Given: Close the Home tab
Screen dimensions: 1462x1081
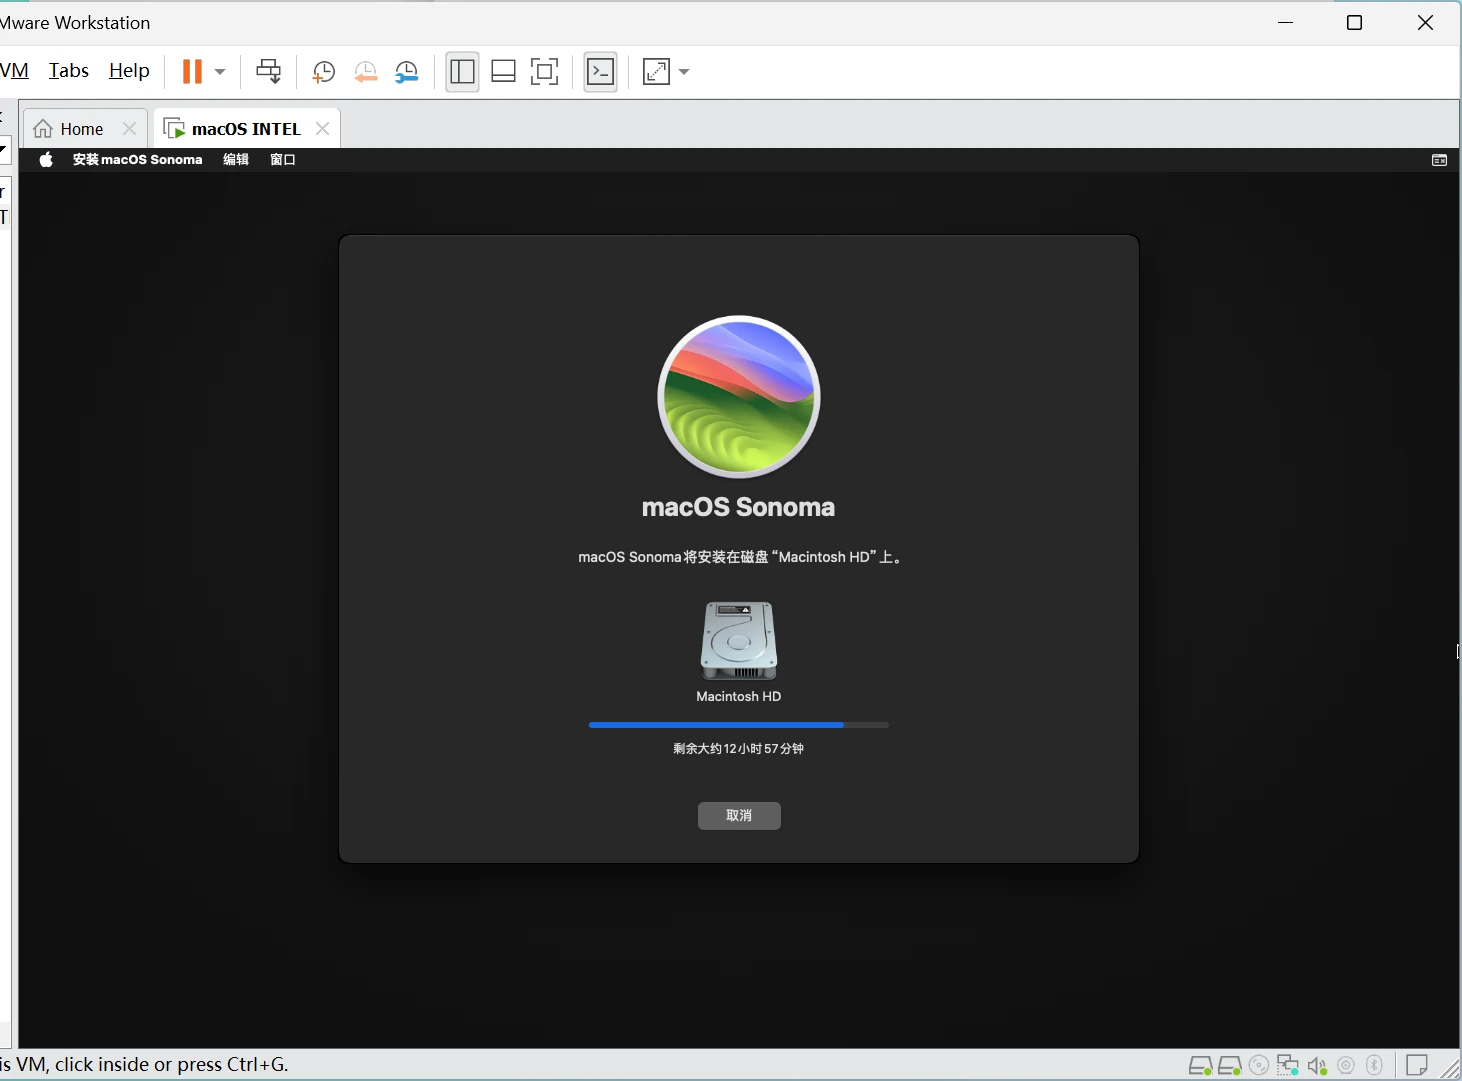Looking at the screenshot, I should [129, 129].
